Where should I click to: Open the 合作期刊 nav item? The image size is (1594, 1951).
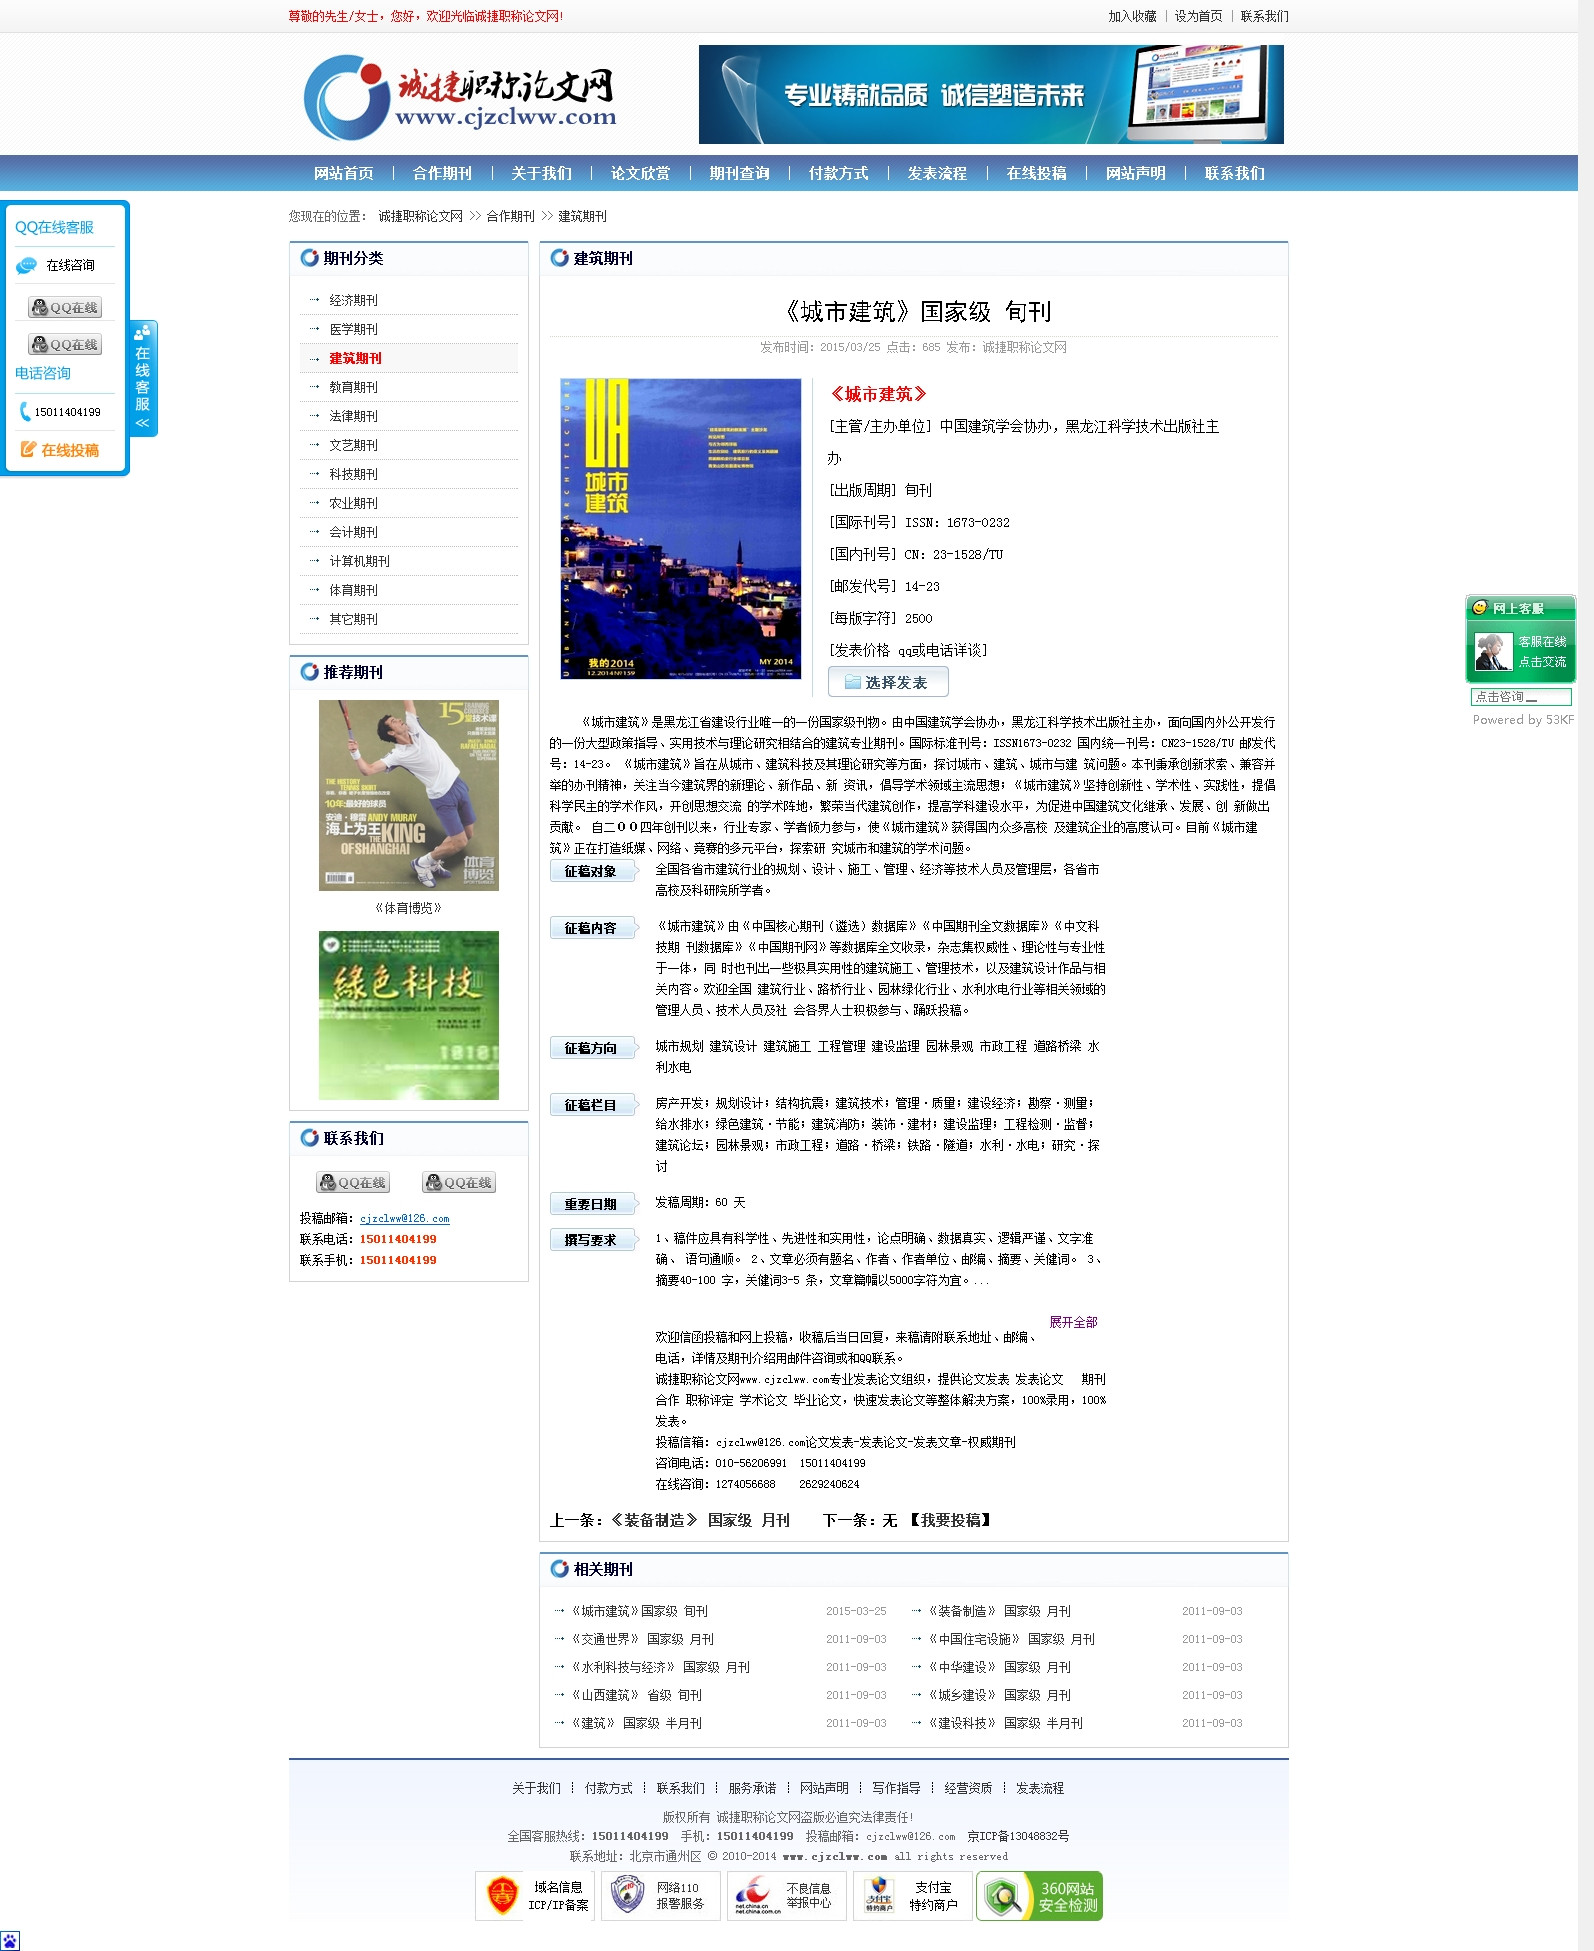(442, 173)
